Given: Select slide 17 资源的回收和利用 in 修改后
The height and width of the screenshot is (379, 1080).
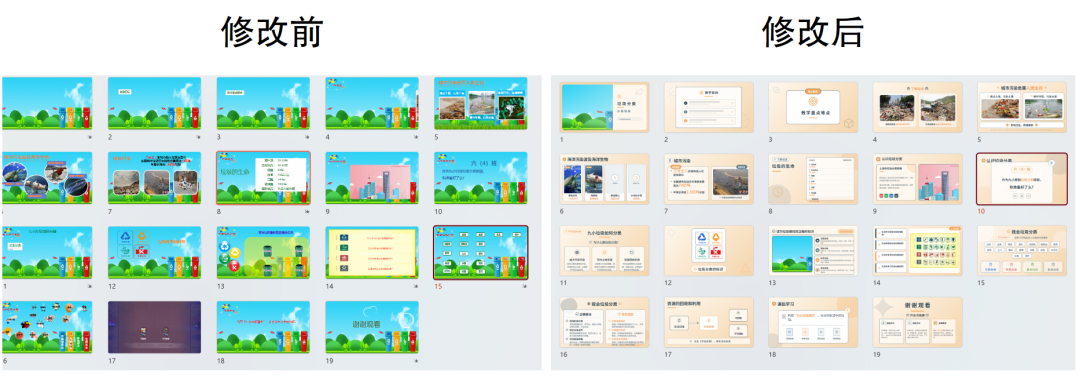Looking at the screenshot, I should (709, 322).
